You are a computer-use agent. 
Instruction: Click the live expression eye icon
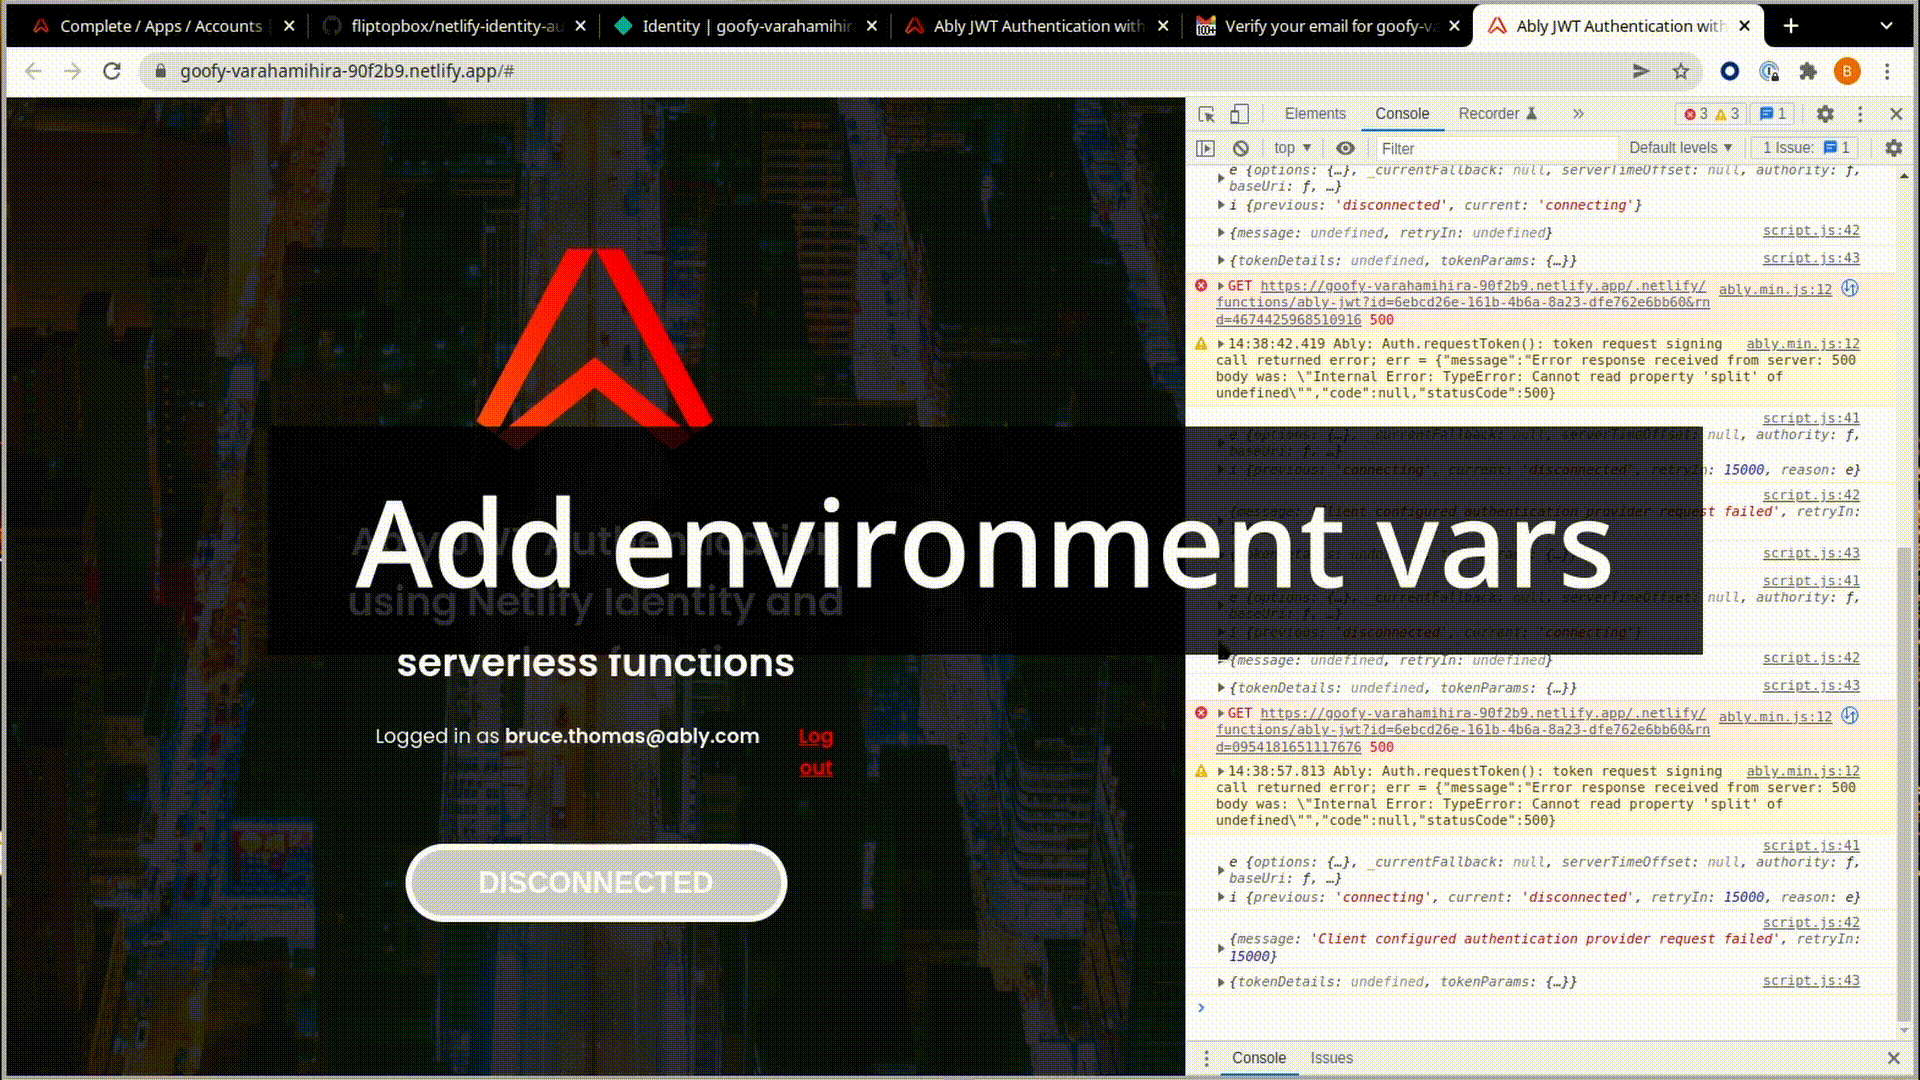click(x=1345, y=148)
